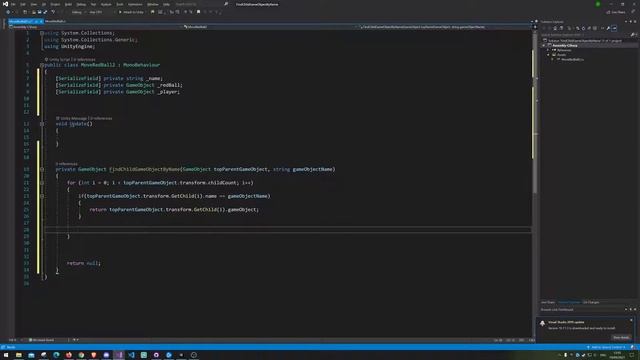Open Firefox from the taskbar
640x360 pixels.
point(69,355)
